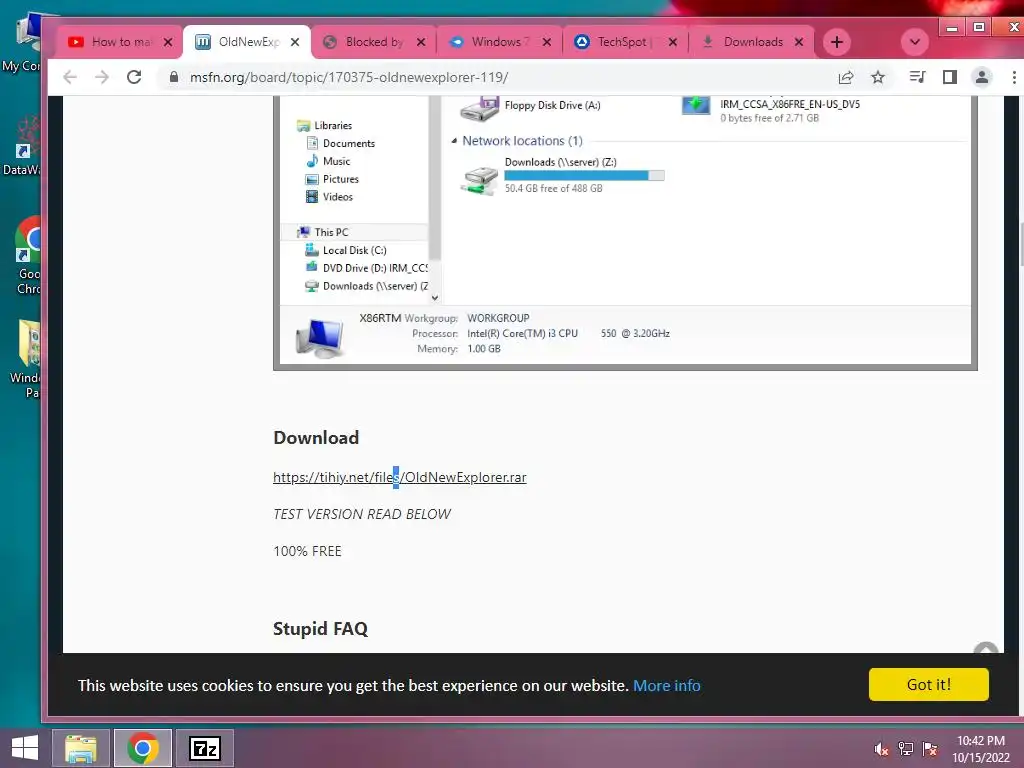Click the address bar URL
This screenshot has width=1024, height=768.
349,77
